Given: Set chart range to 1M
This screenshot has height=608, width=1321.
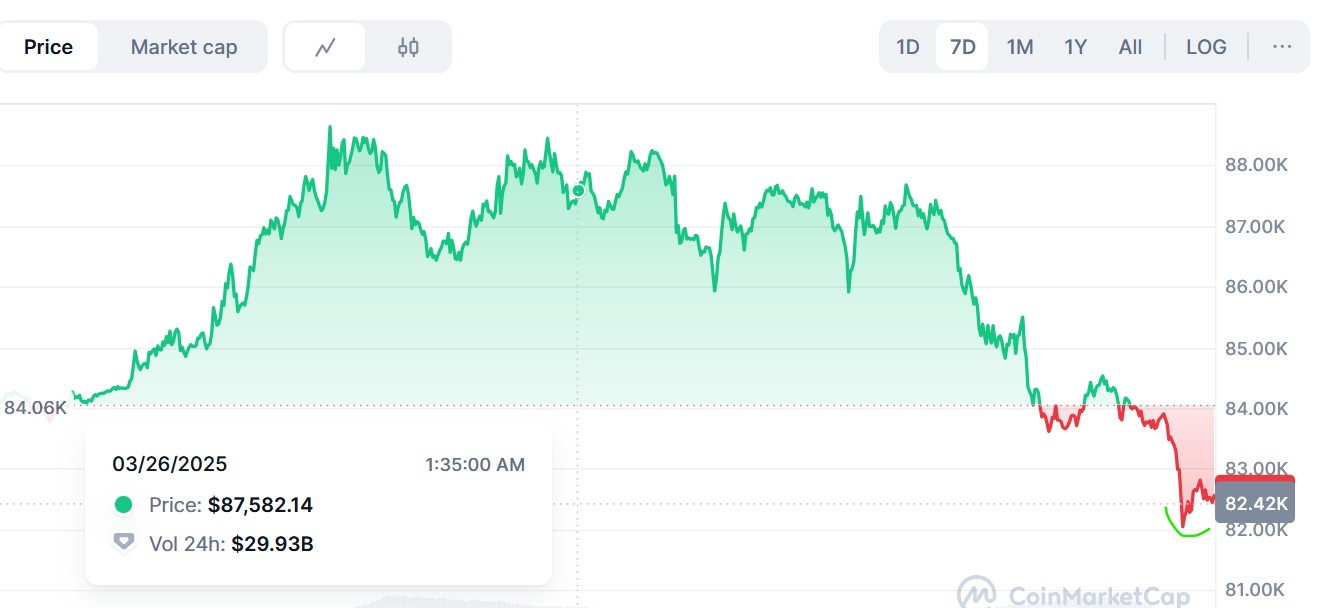Looking at the screenshot, I should click(1019, 47).
